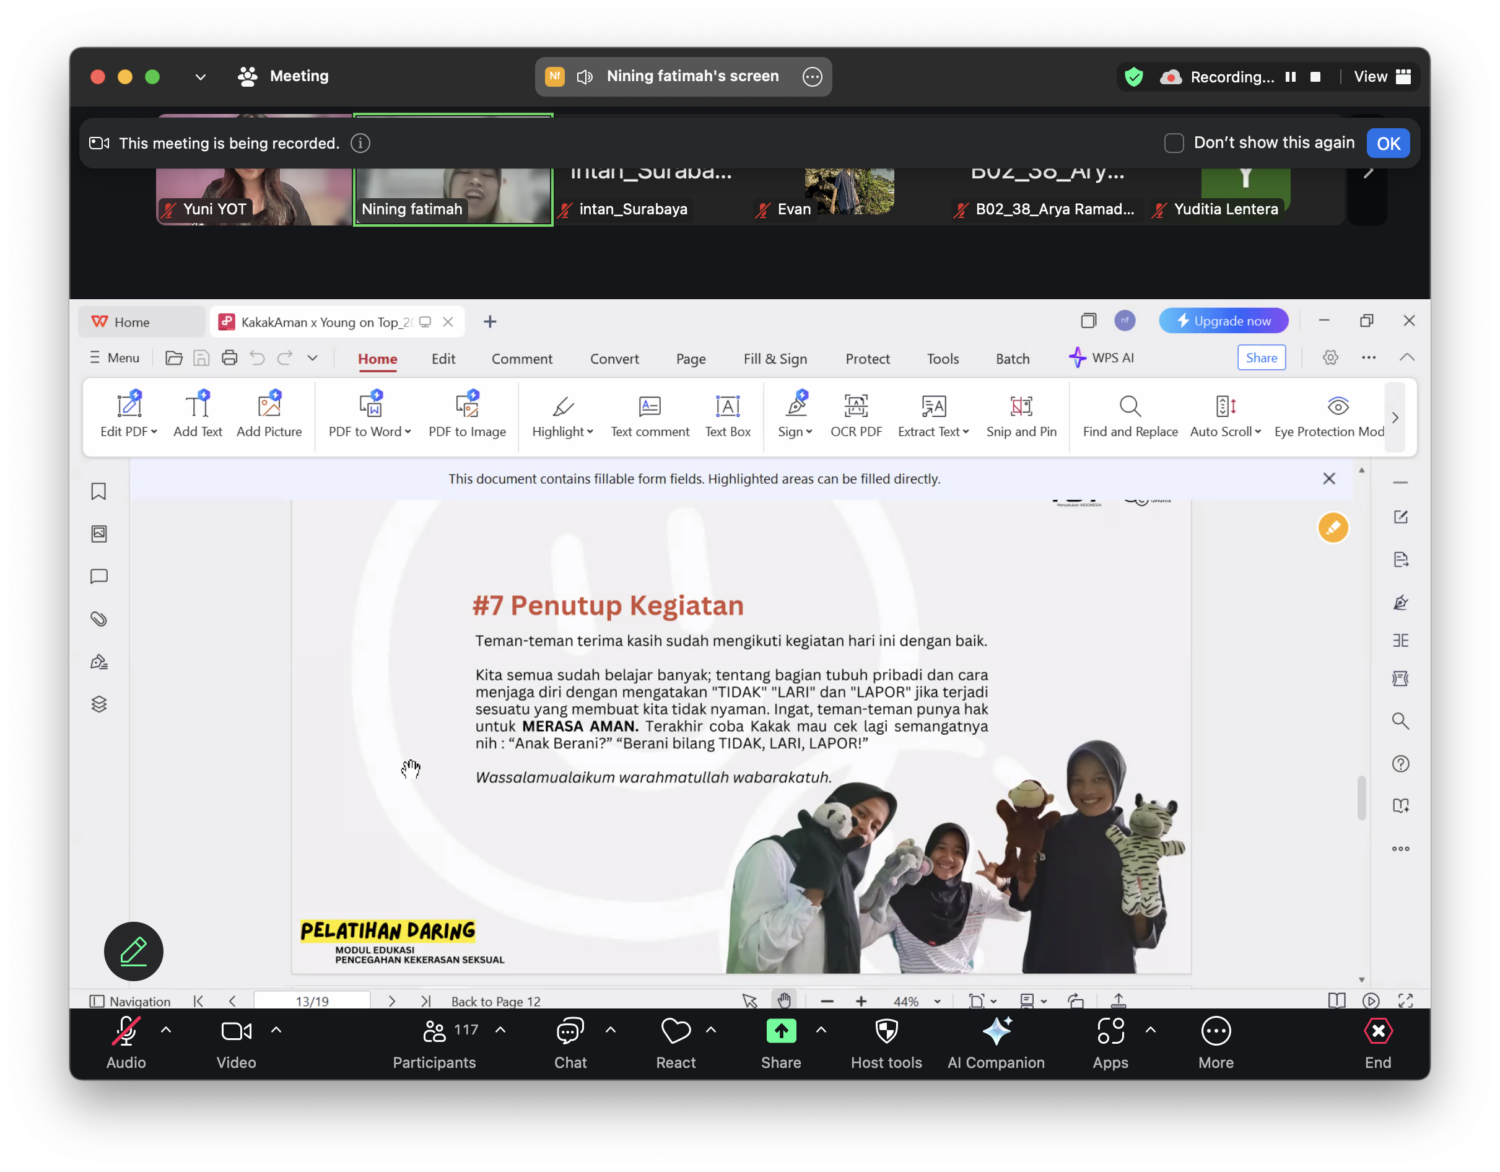
Task: Open the bookmark panel in left sidebar
Action: [x=99, y=491]
